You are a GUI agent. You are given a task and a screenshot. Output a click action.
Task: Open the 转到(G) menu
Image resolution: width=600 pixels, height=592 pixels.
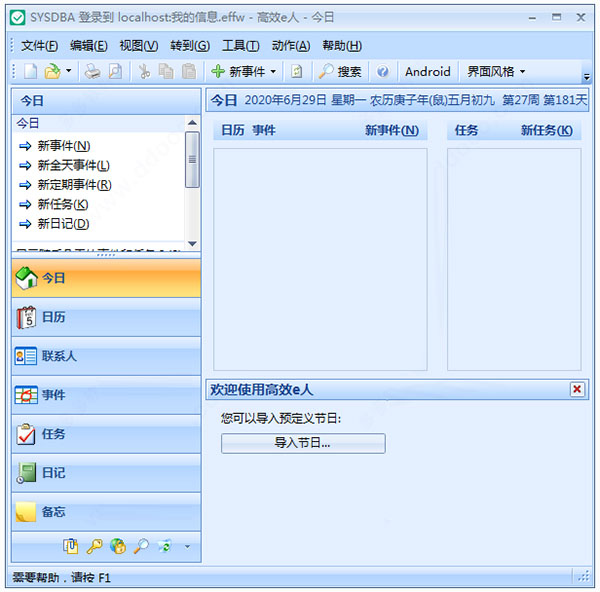click(190, 46)
